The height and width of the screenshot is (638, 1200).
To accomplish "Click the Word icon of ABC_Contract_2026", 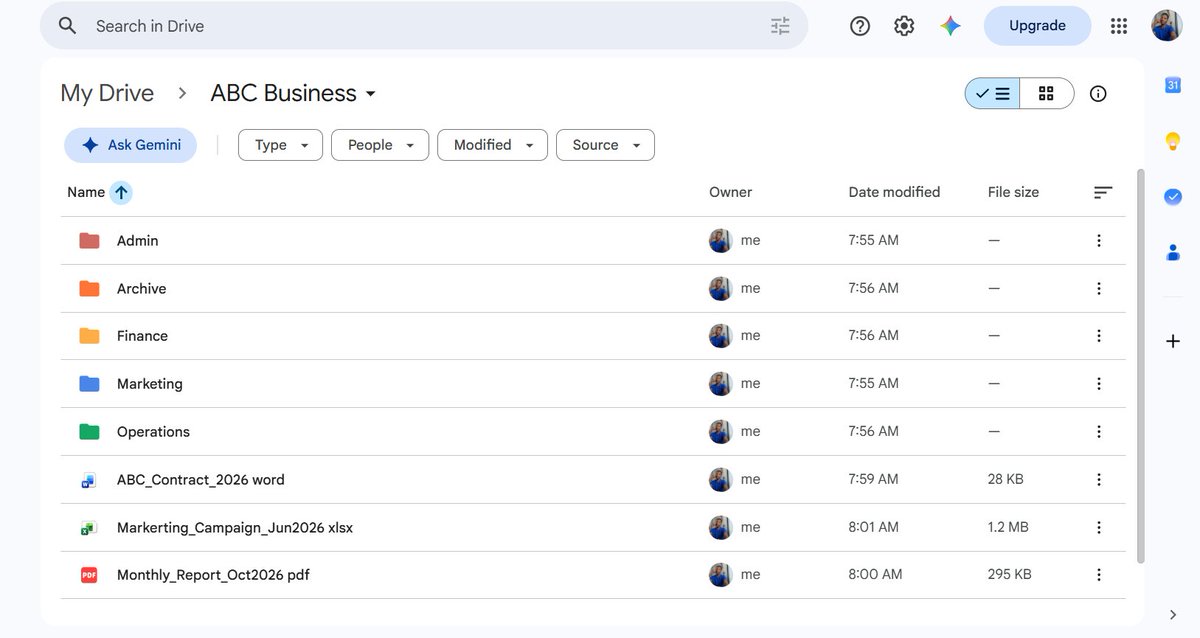I will click(89, 480).
